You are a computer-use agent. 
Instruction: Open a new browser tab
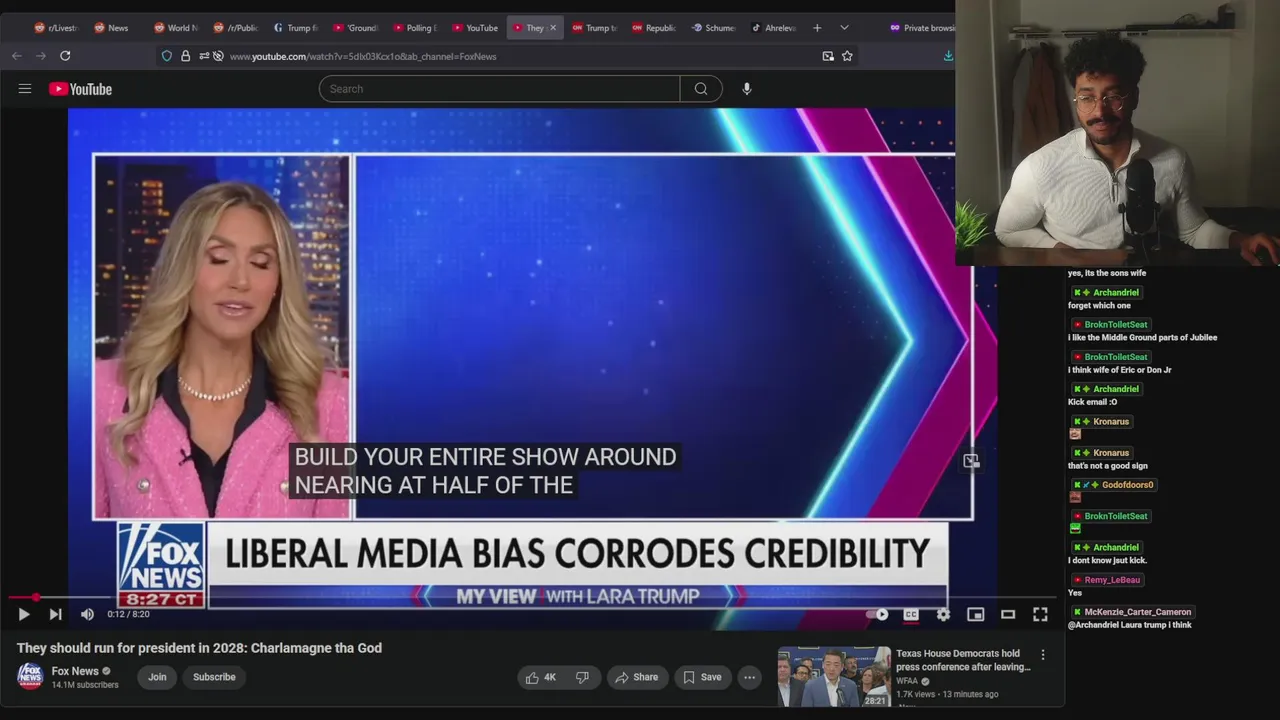tap(817, 28)
